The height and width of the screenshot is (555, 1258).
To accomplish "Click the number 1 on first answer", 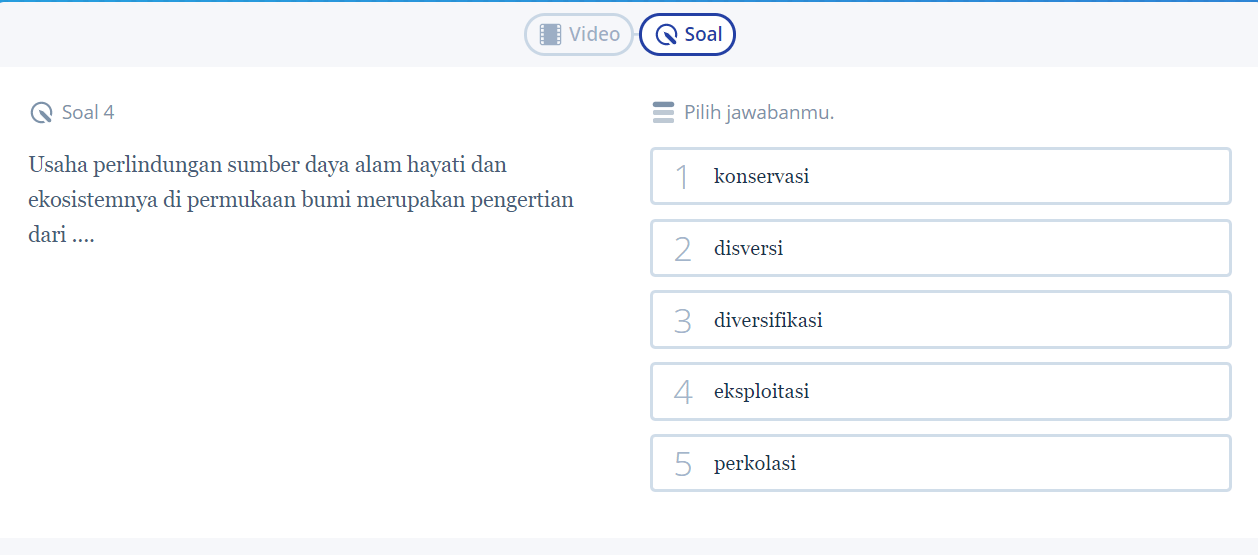I will pos(683,177).
